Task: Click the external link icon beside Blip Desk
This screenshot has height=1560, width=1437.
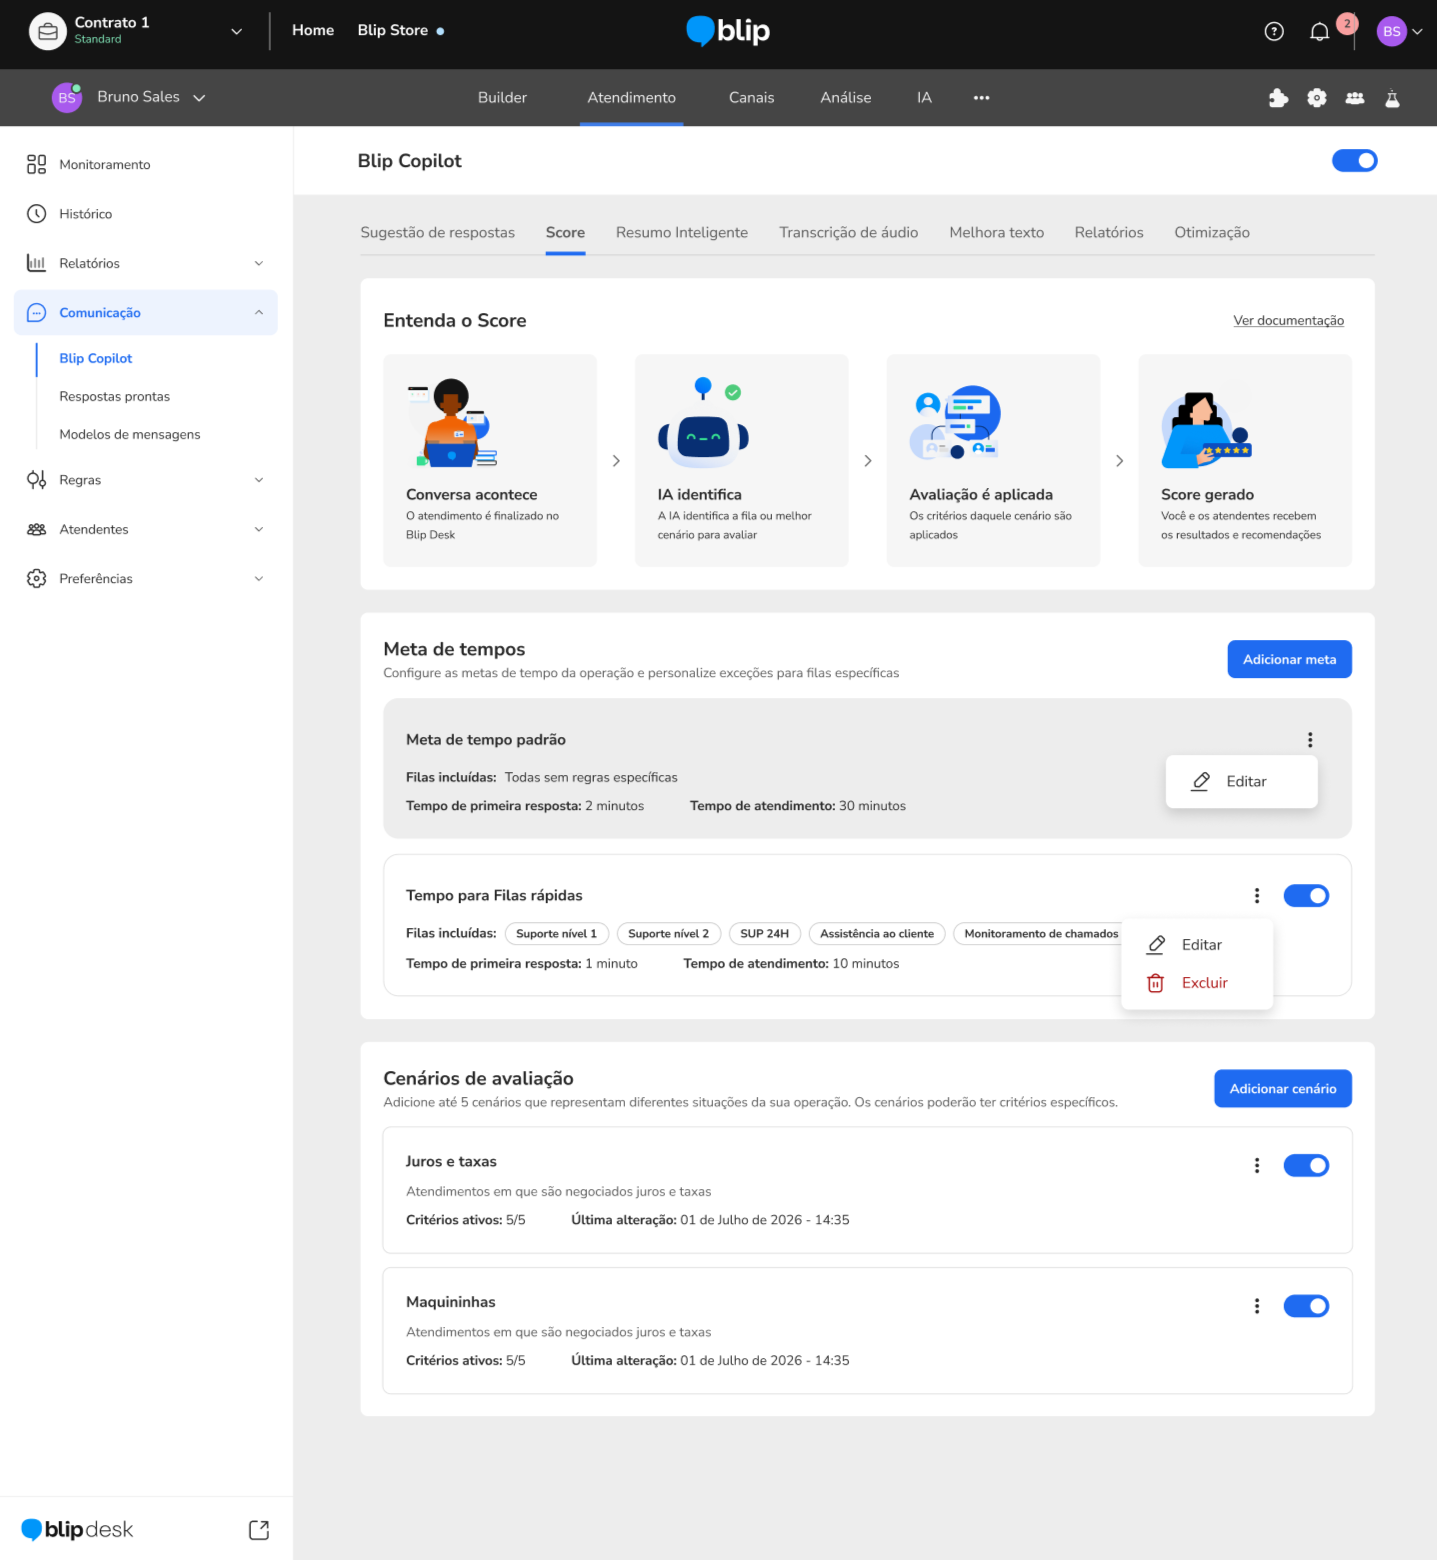Action: pyautogui.click(x=259, y=1530)
